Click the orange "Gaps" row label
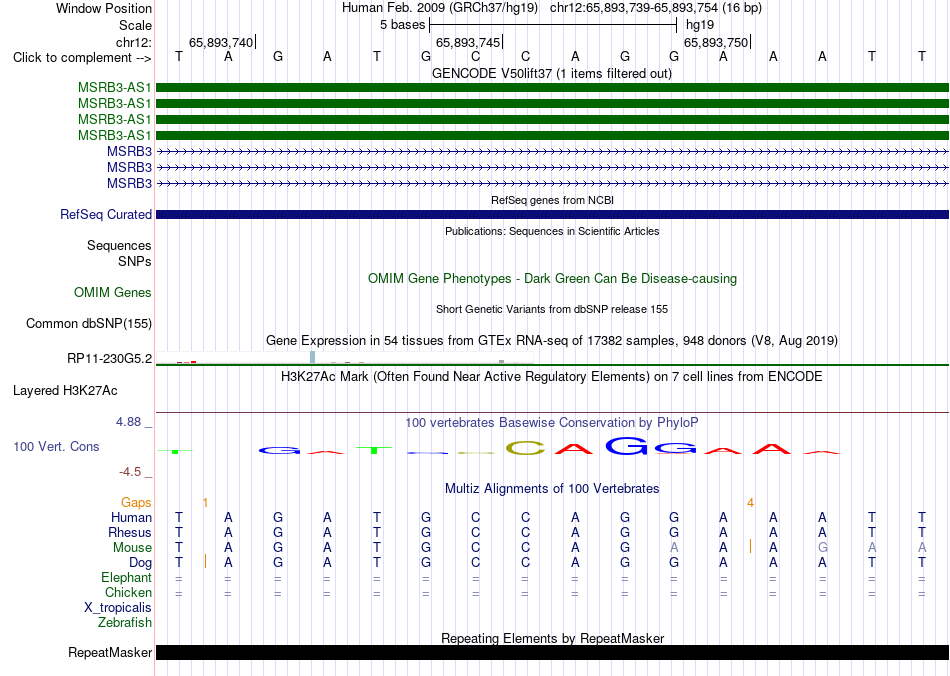 tap(136, 503)
